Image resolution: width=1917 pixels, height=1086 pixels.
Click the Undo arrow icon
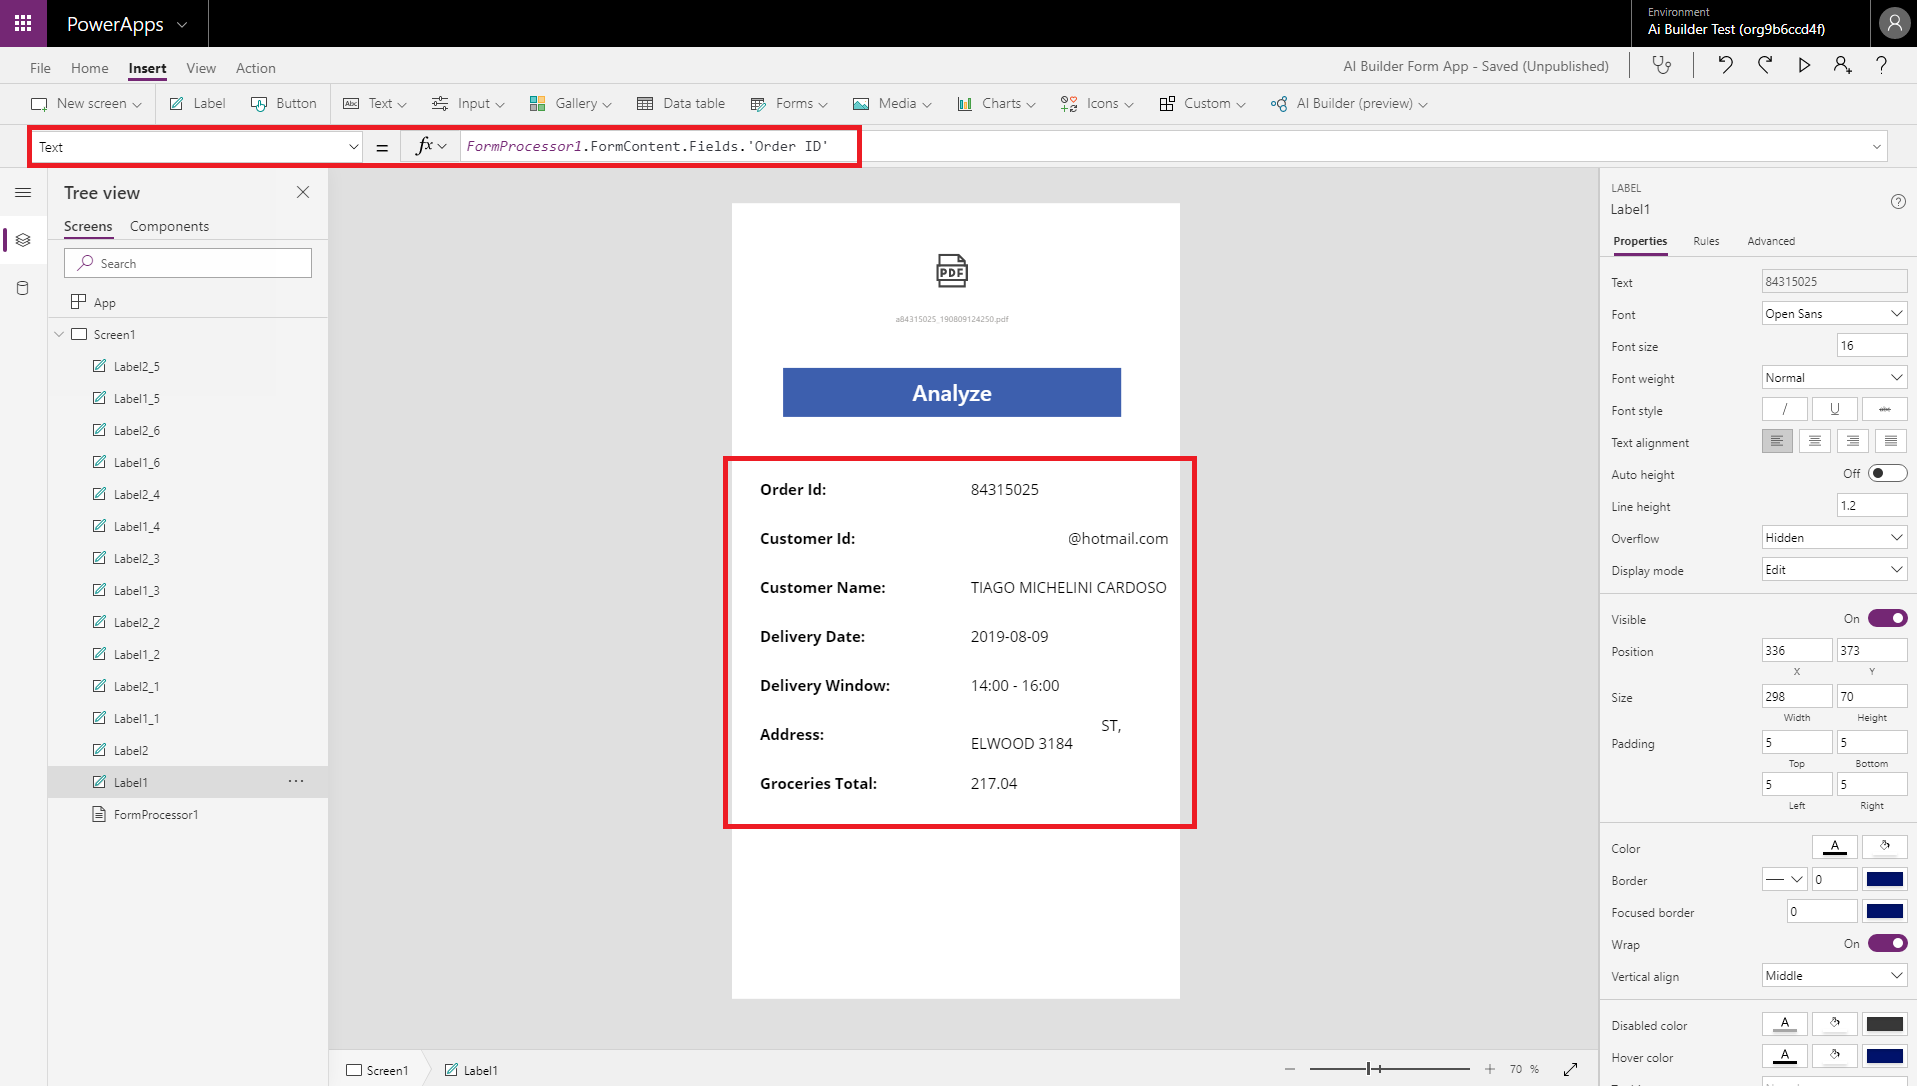(x=1725, y=66)
